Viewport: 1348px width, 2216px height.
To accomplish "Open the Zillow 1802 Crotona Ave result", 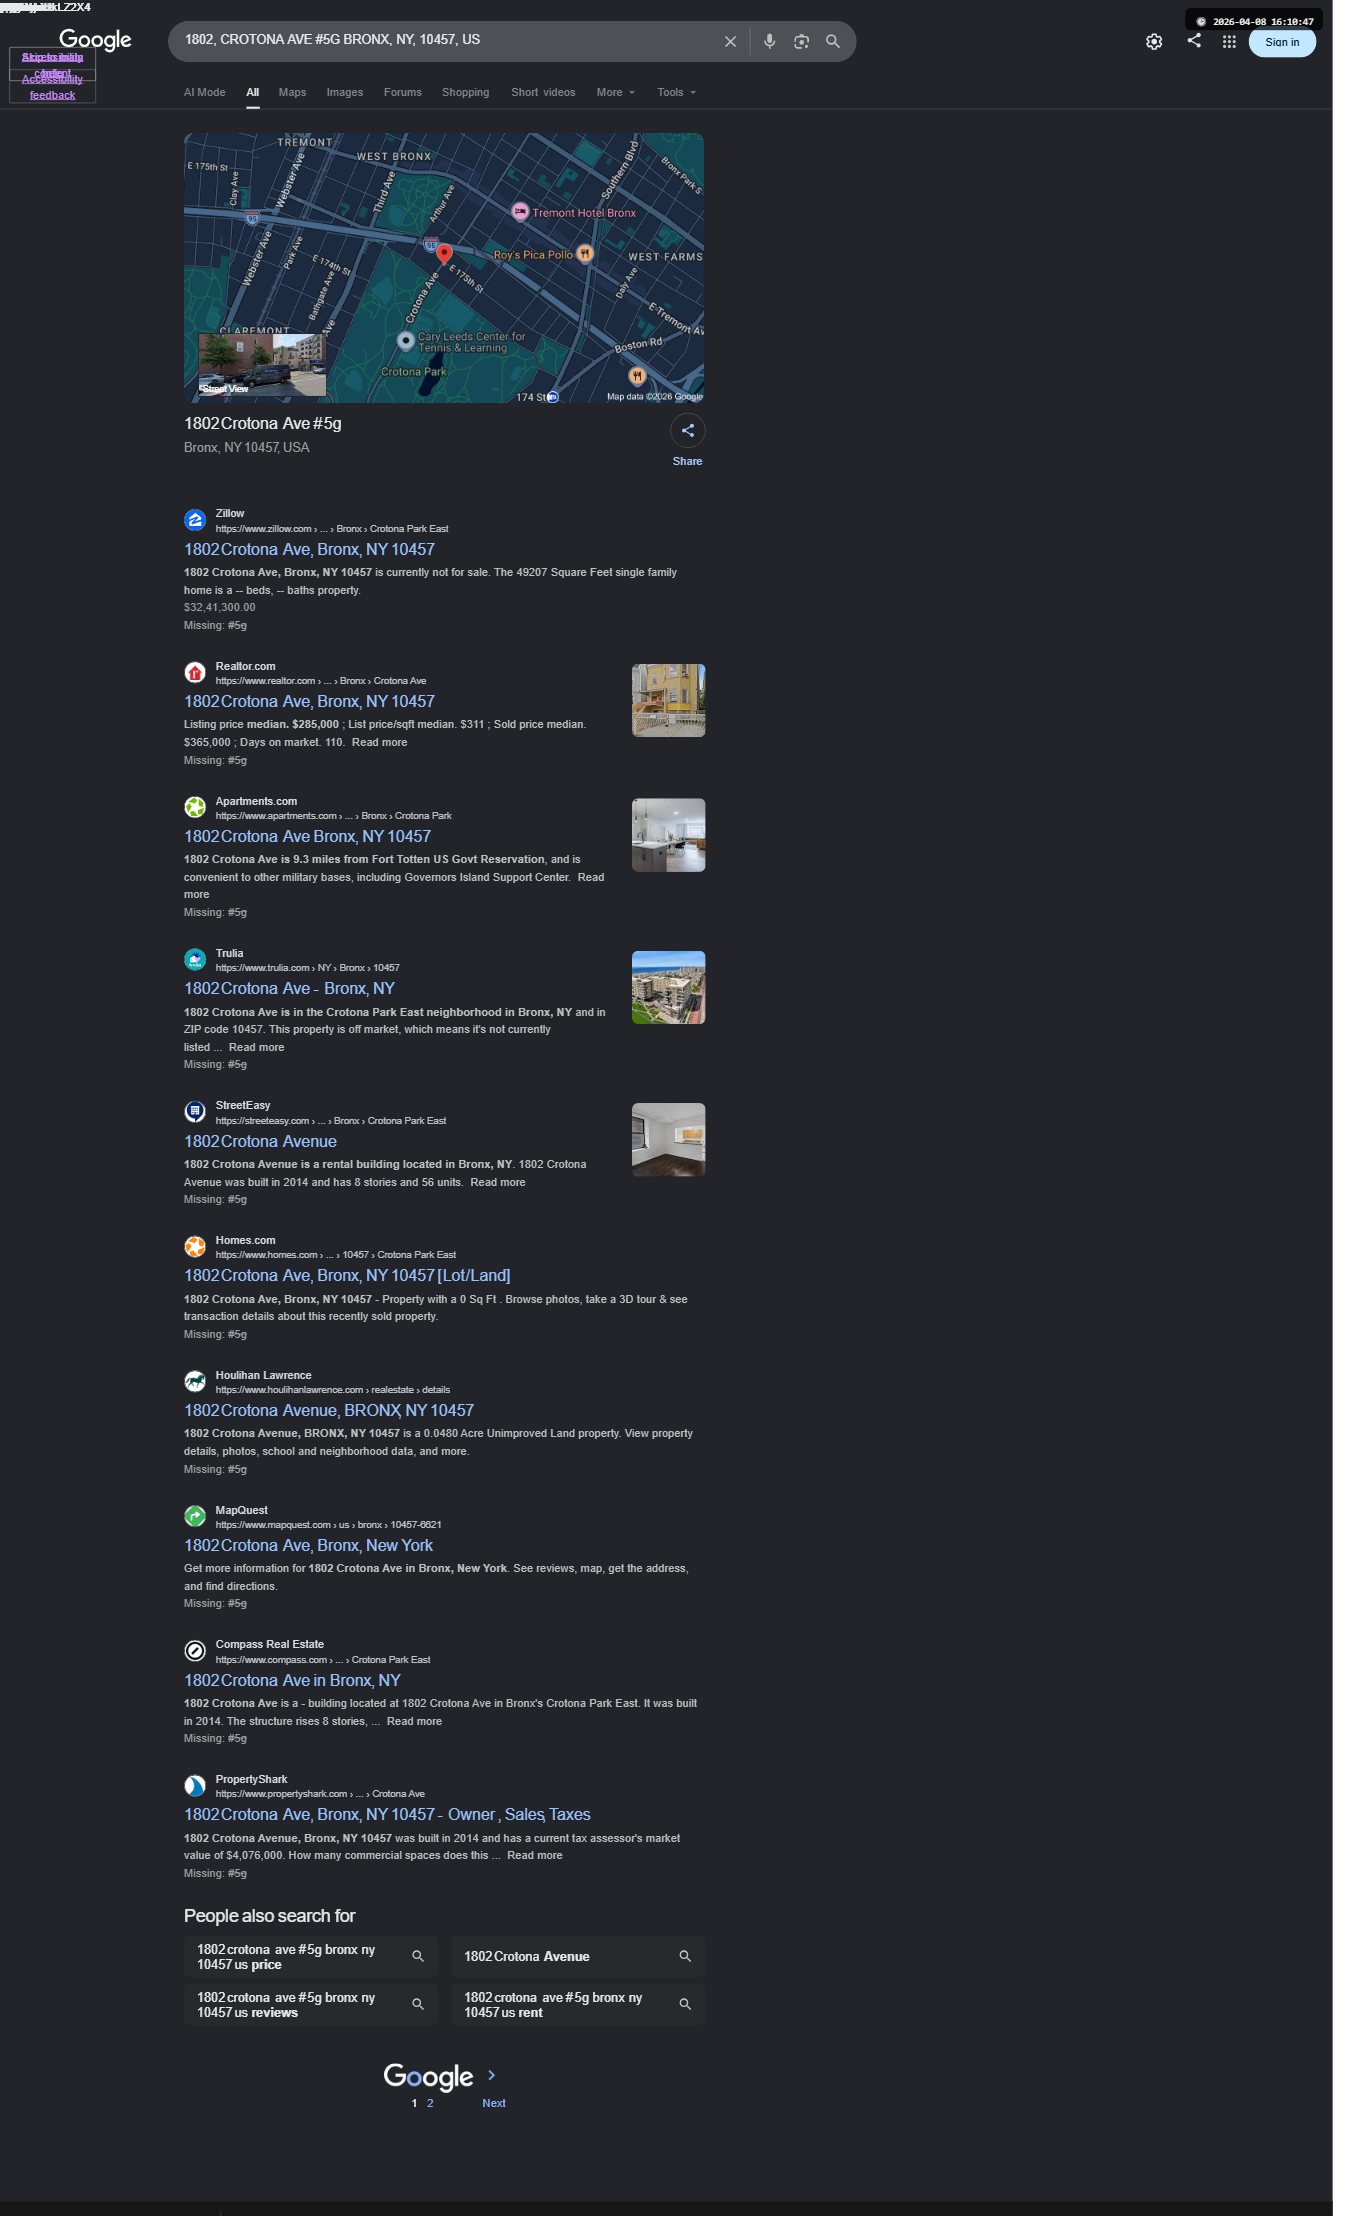I will [x=309, y=549].
